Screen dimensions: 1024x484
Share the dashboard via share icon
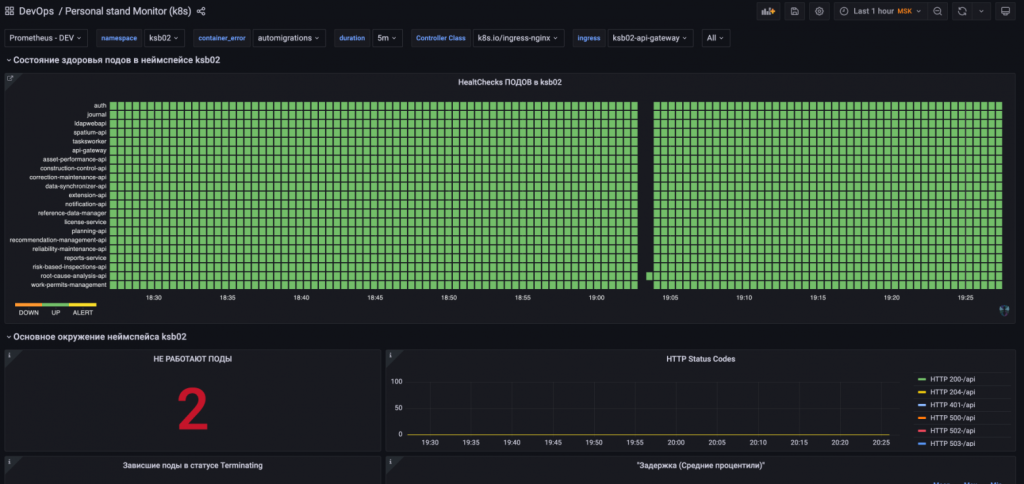tap(201, 11)
